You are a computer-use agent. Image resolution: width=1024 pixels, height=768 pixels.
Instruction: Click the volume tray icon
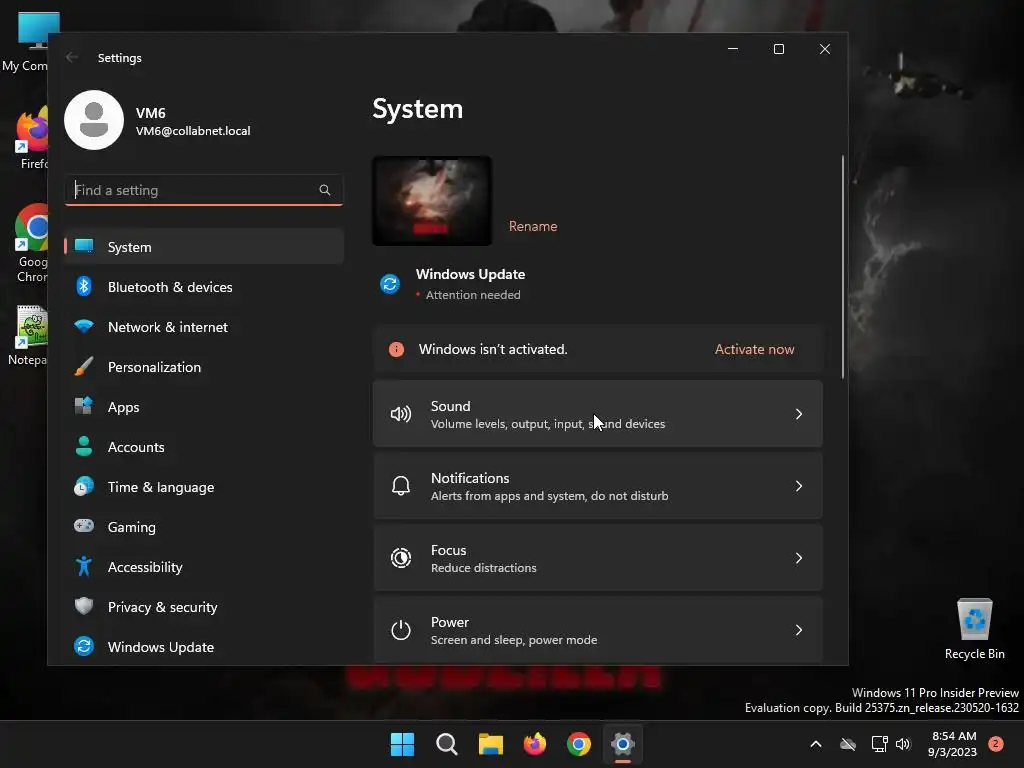pyautogui.click(x=903, y=744)
